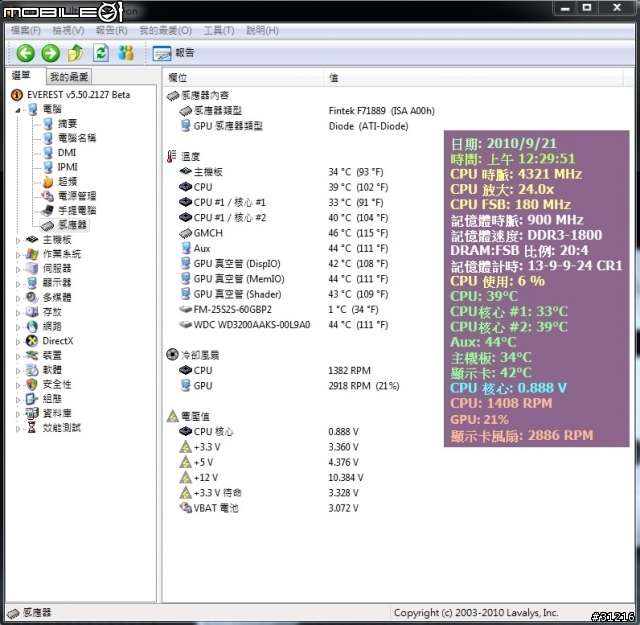Click the 欄位 column header
The width and height of the screenshot is (640, 625).
(x=243, y=78)
